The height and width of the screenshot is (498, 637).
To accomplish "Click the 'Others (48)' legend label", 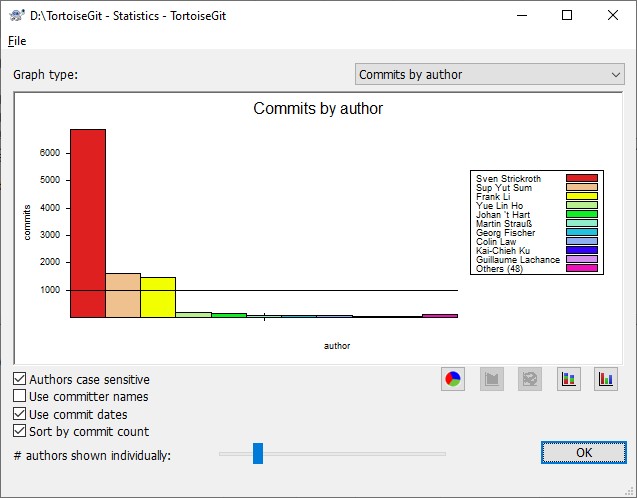I will point(499,269).
